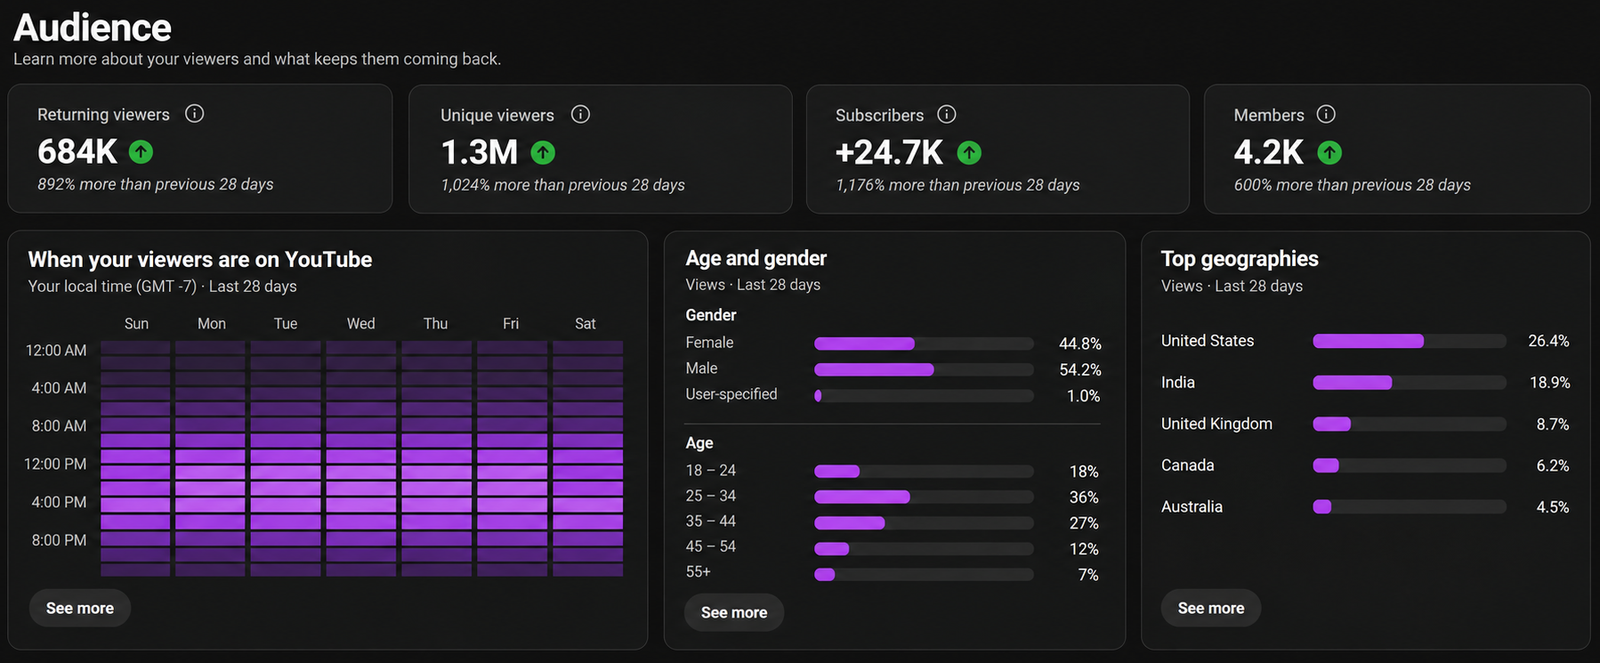Image resolution: width=1600 pixels, height=663 pixels.
Task: Click the +24.7K subscribers value
Action: 889,152
